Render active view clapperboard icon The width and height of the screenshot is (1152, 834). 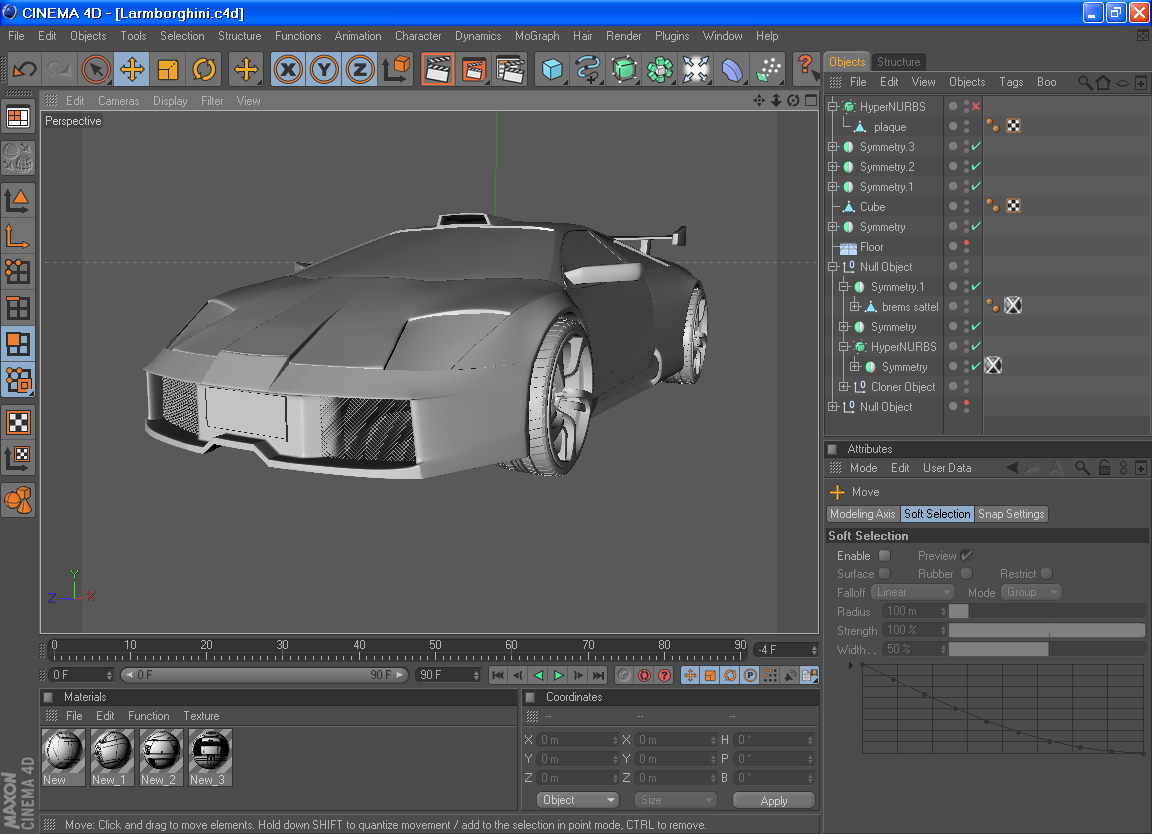[438, 70]
